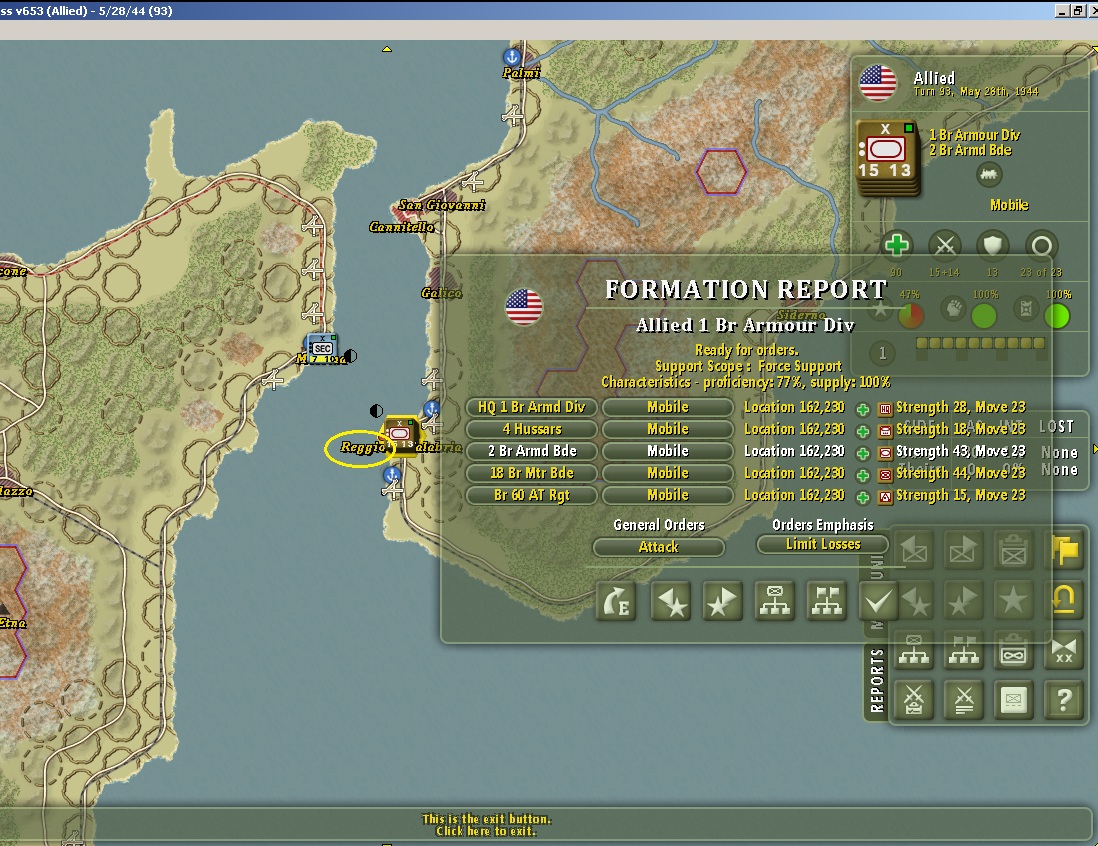
Task: Open the unit map card icon next to help
Action: (x=1013, y=700)
